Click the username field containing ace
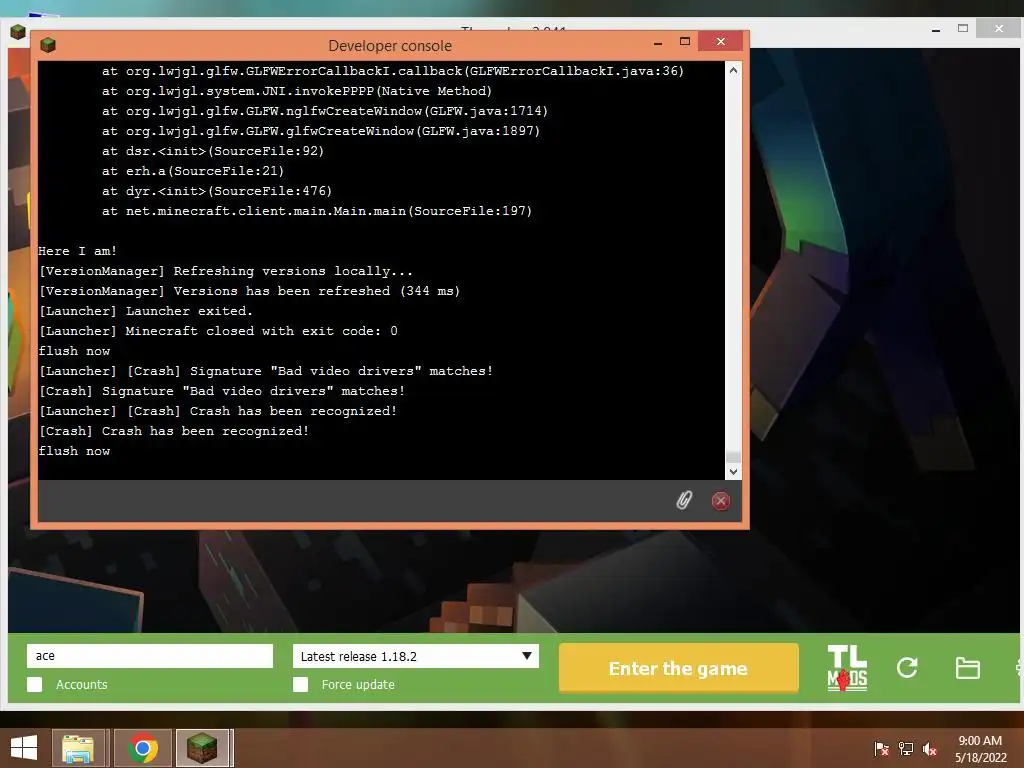 (x=150, y=656)
